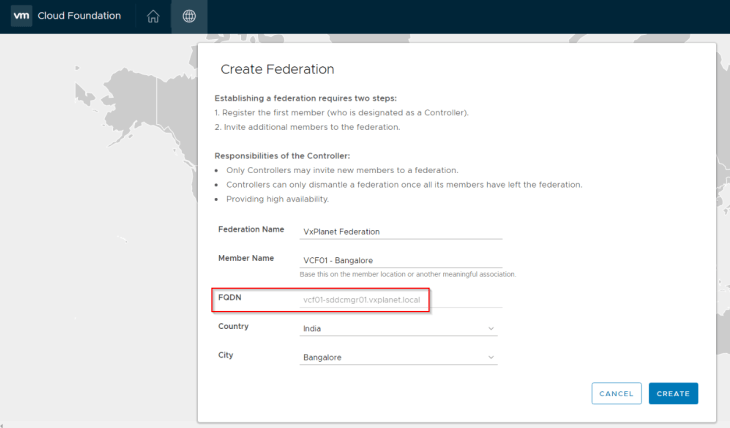The image size is (730, 428).
Task: Open the globe federation icon
Action: click(x=189, y=16)
